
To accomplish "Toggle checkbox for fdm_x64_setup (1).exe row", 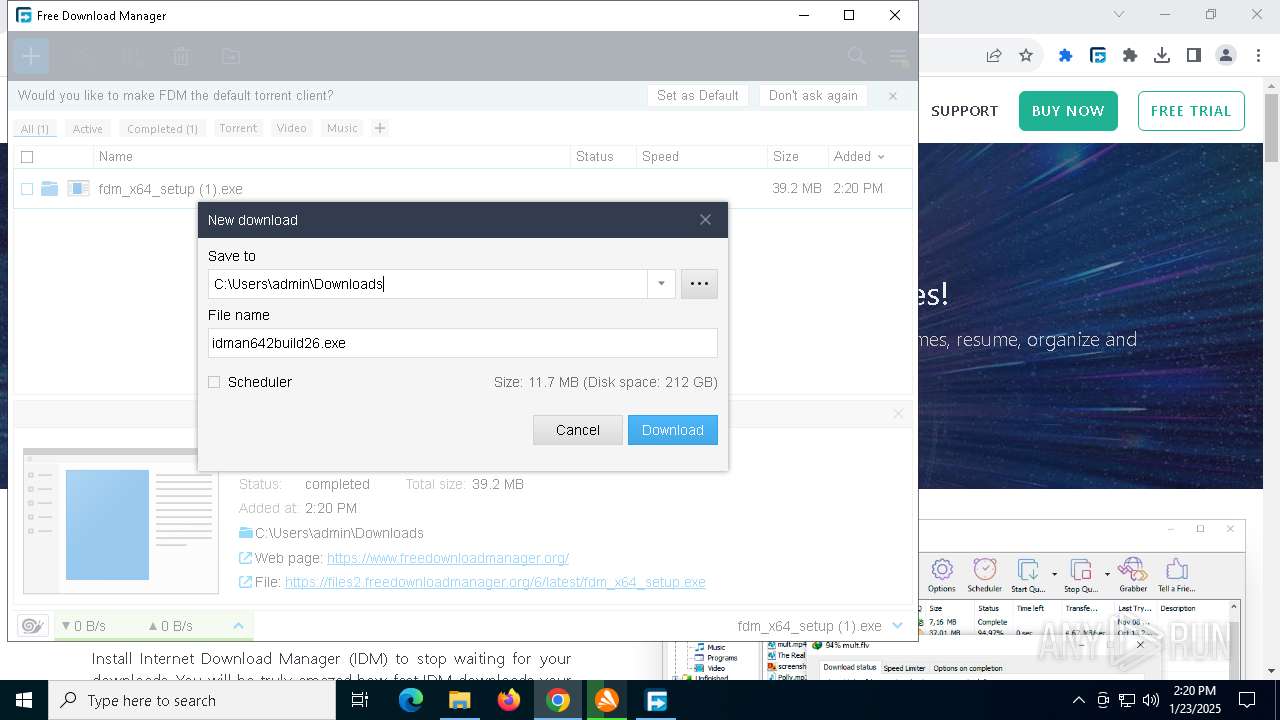I will 27,188.
